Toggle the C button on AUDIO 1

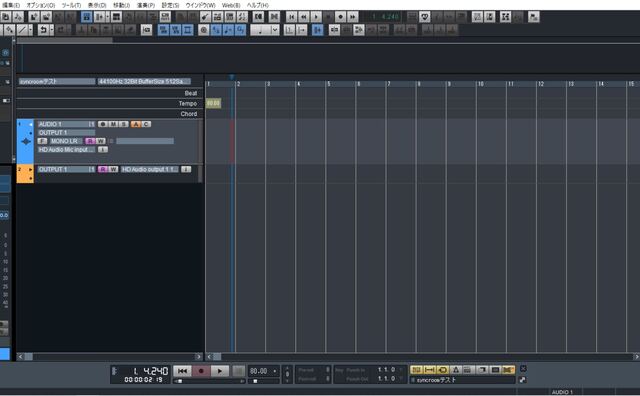pyautogui.click(x=146, y=124)
